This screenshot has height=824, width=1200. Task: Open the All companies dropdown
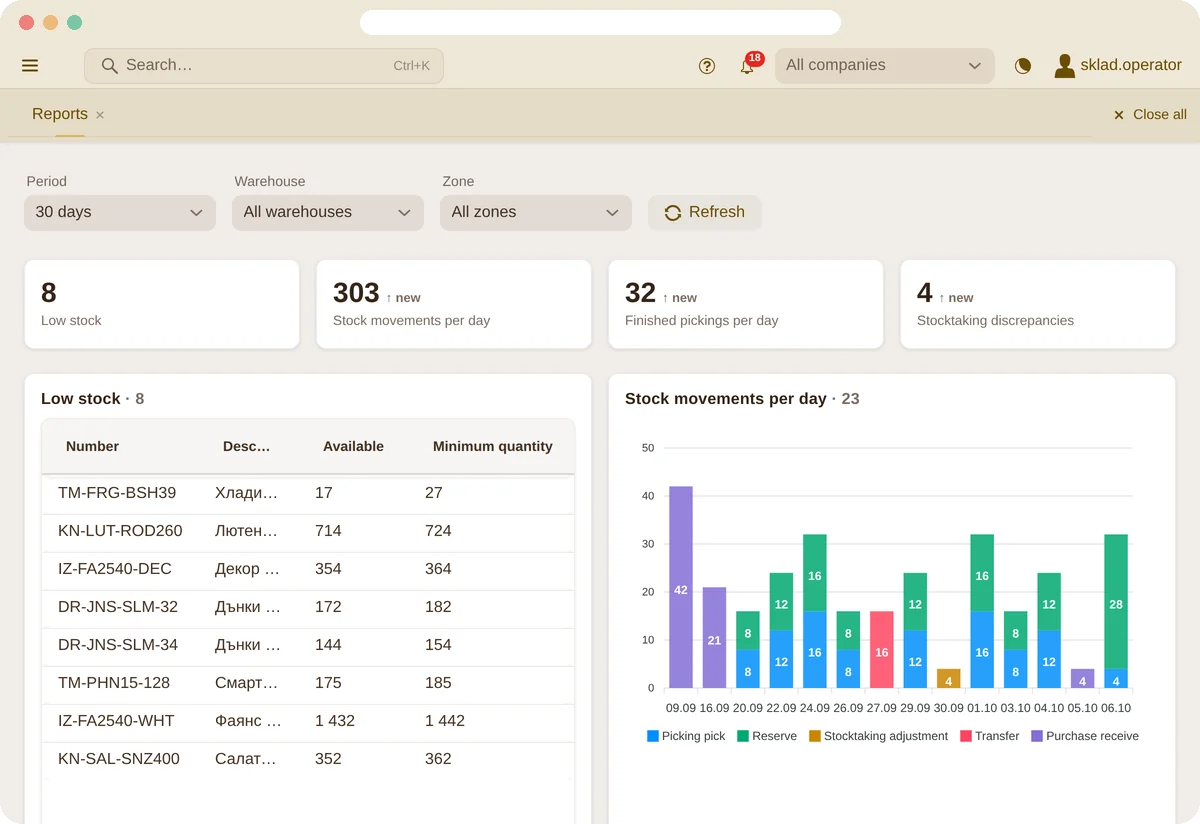pos(885,66)
